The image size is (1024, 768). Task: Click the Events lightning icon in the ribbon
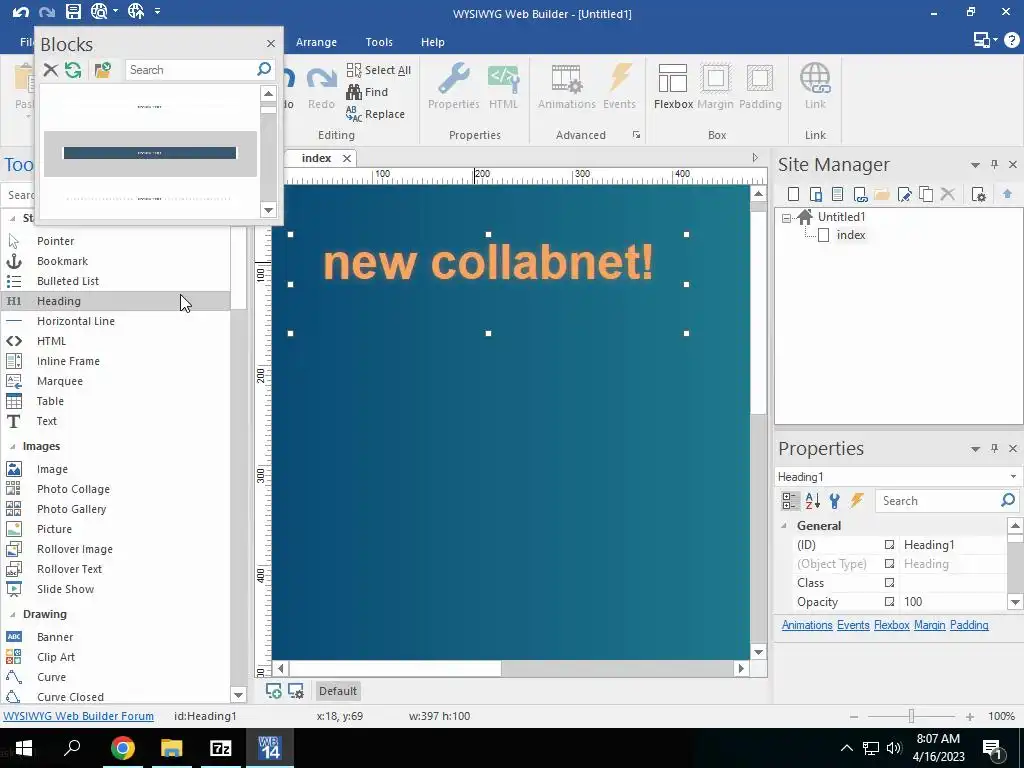click(x=619, y=87)
